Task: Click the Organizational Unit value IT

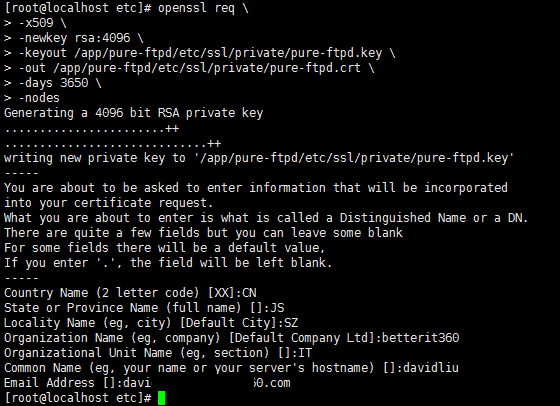Action: 305,353
